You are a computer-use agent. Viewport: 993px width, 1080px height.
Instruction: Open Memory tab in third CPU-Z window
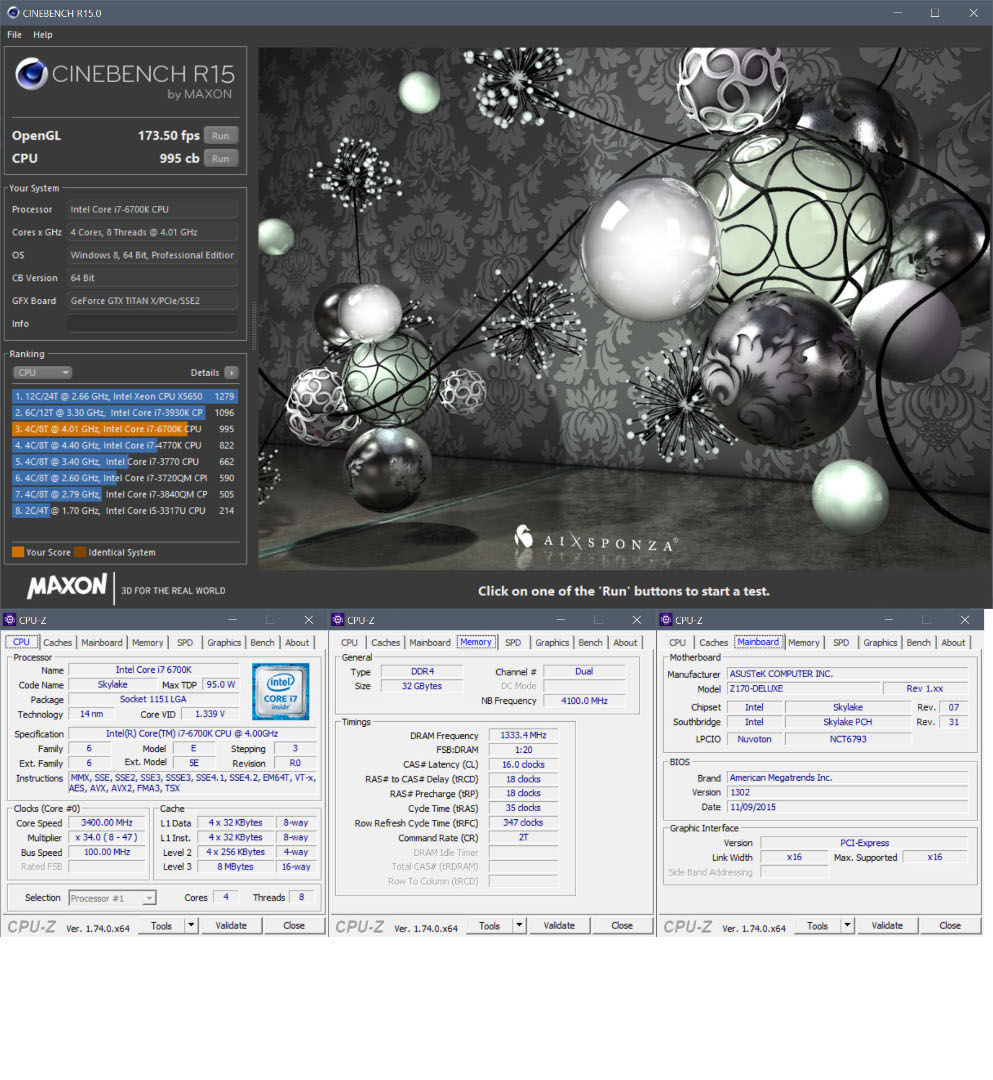804,643
